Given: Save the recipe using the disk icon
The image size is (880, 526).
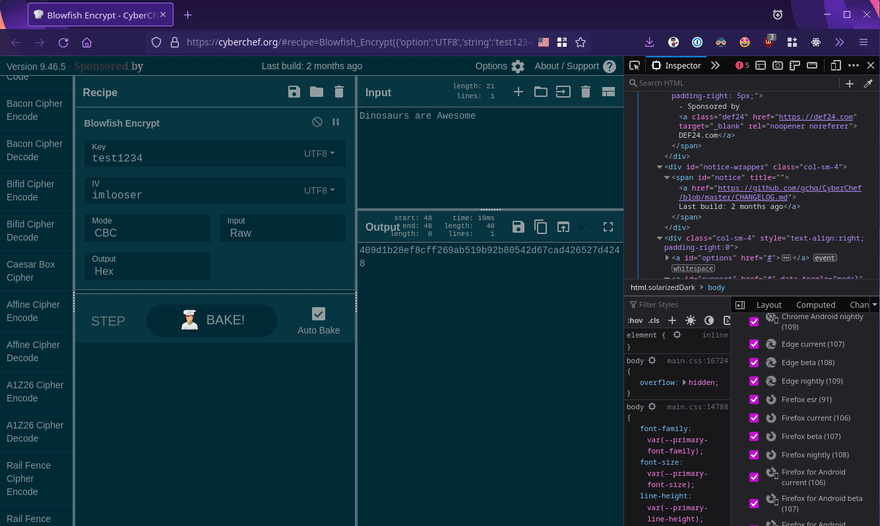Looking at the screenshot, I should [x=294, y=92].
